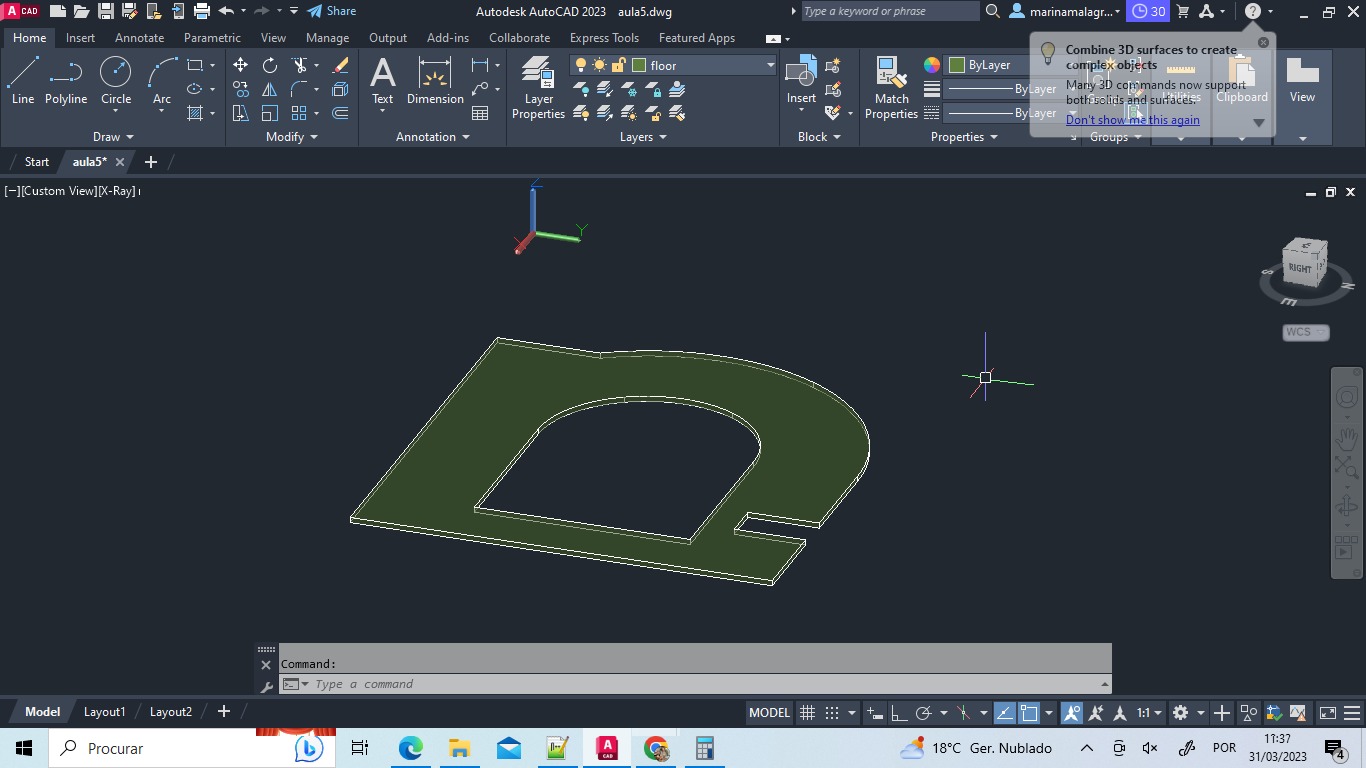
Task: Click the Rotate tool icon
Action: click(x=270, y=65)
